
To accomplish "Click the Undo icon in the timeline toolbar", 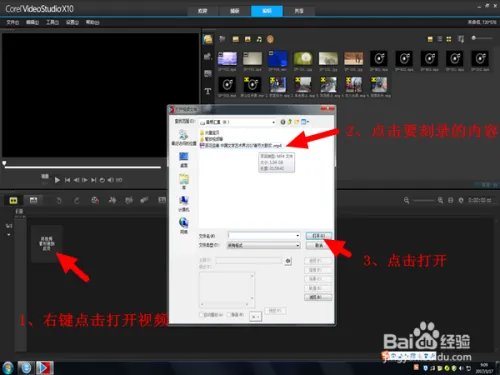I will tap(59, 200).
